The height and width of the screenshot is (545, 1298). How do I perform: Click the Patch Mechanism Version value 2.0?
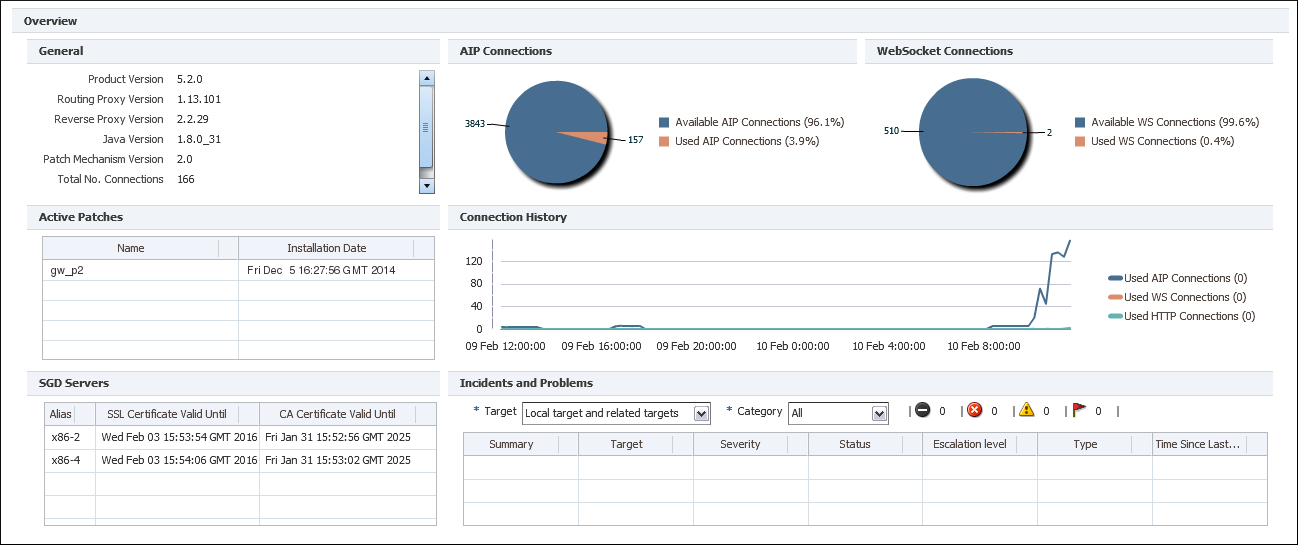pyautogui.click(x=184, y=159)
